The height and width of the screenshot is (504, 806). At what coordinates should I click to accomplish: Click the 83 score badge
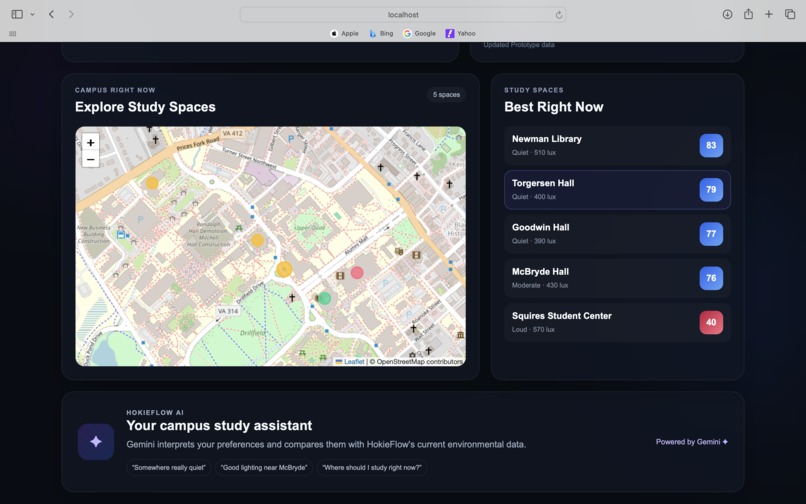pos(711,145)
